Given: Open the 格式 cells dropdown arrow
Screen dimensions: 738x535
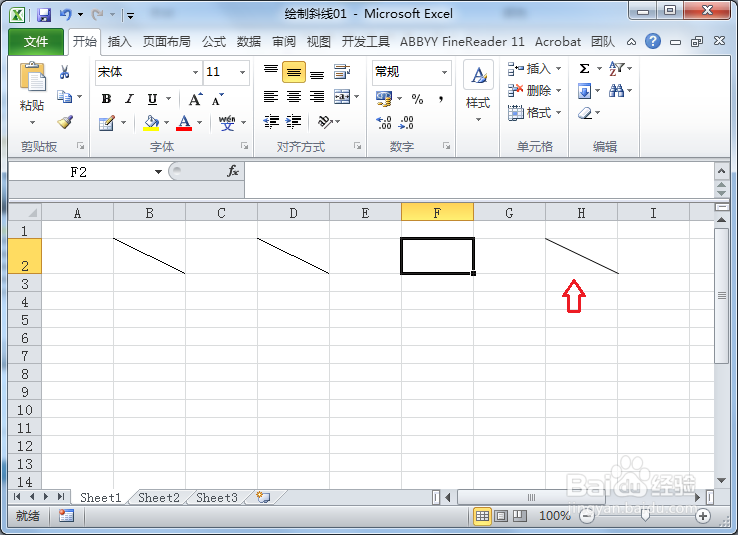Looking at the screenshot, I should pos(559,112).
